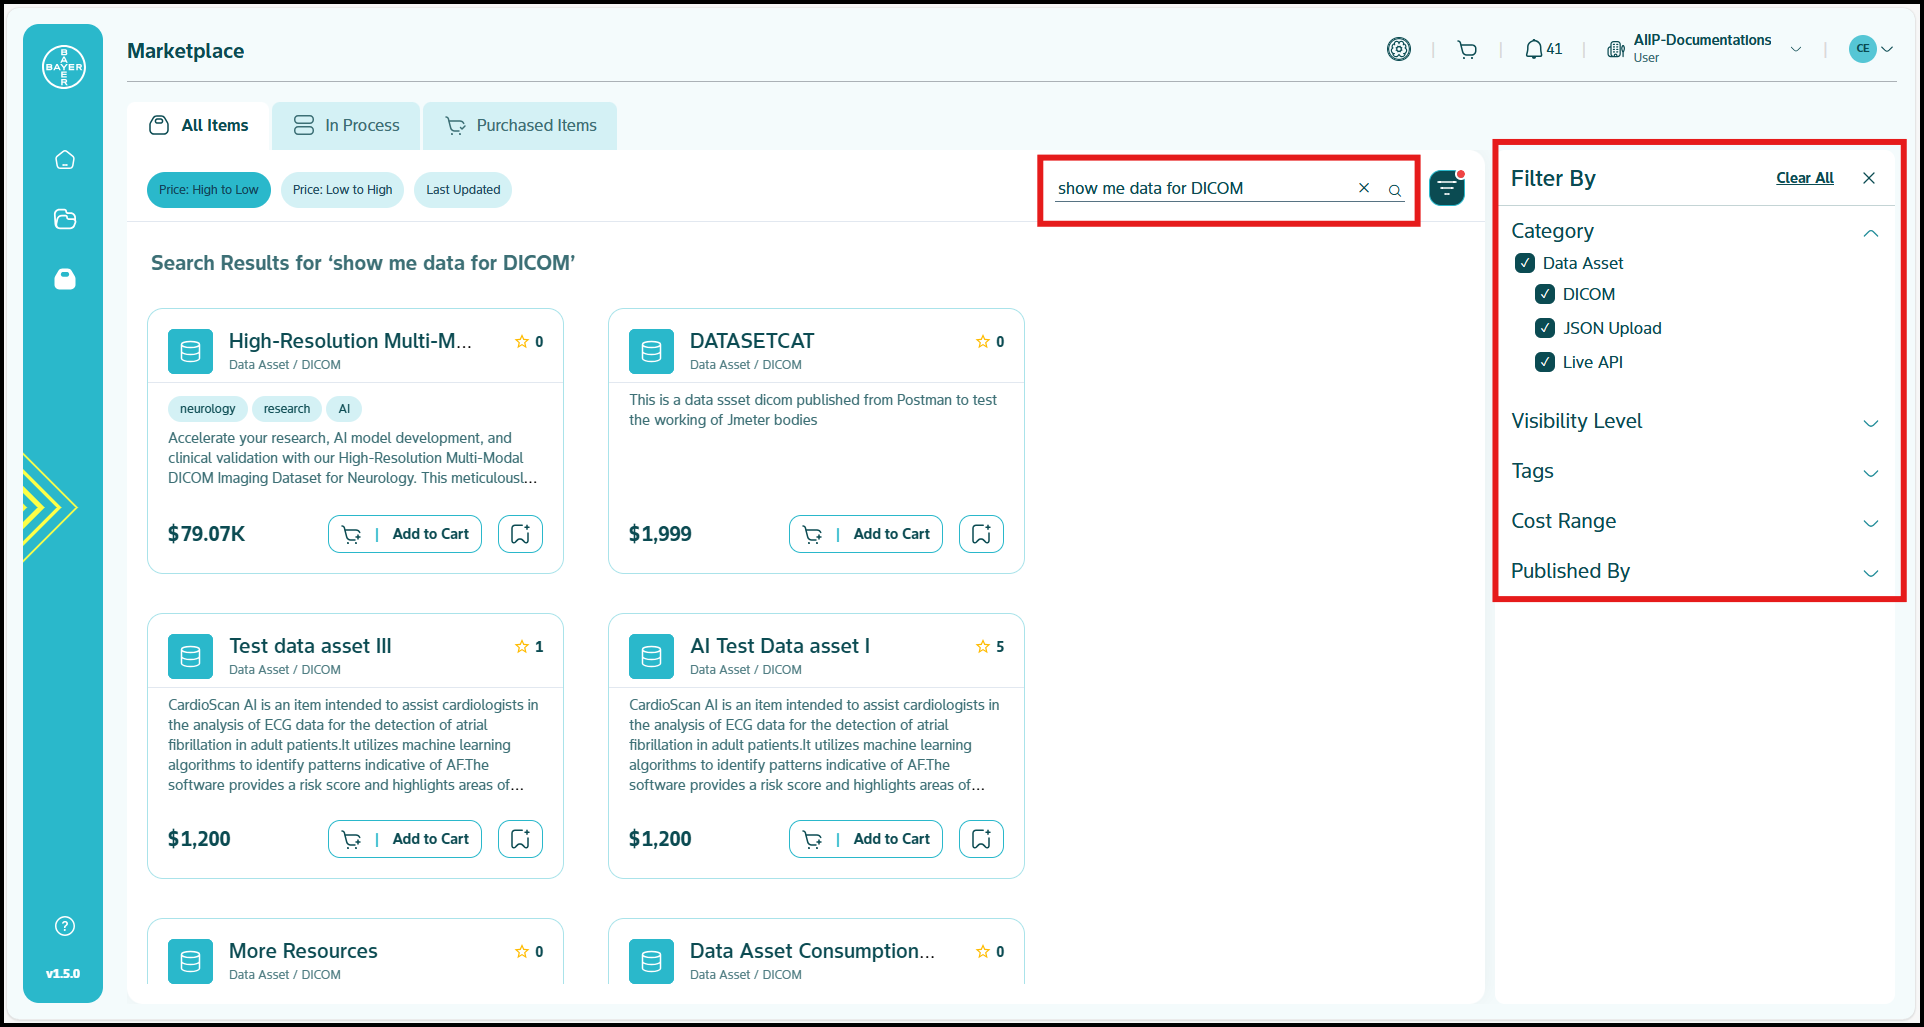The height and width of the screenshot is (1027, 1924).
Task: Toggle the filter panel button
Action: point(1446,188)
